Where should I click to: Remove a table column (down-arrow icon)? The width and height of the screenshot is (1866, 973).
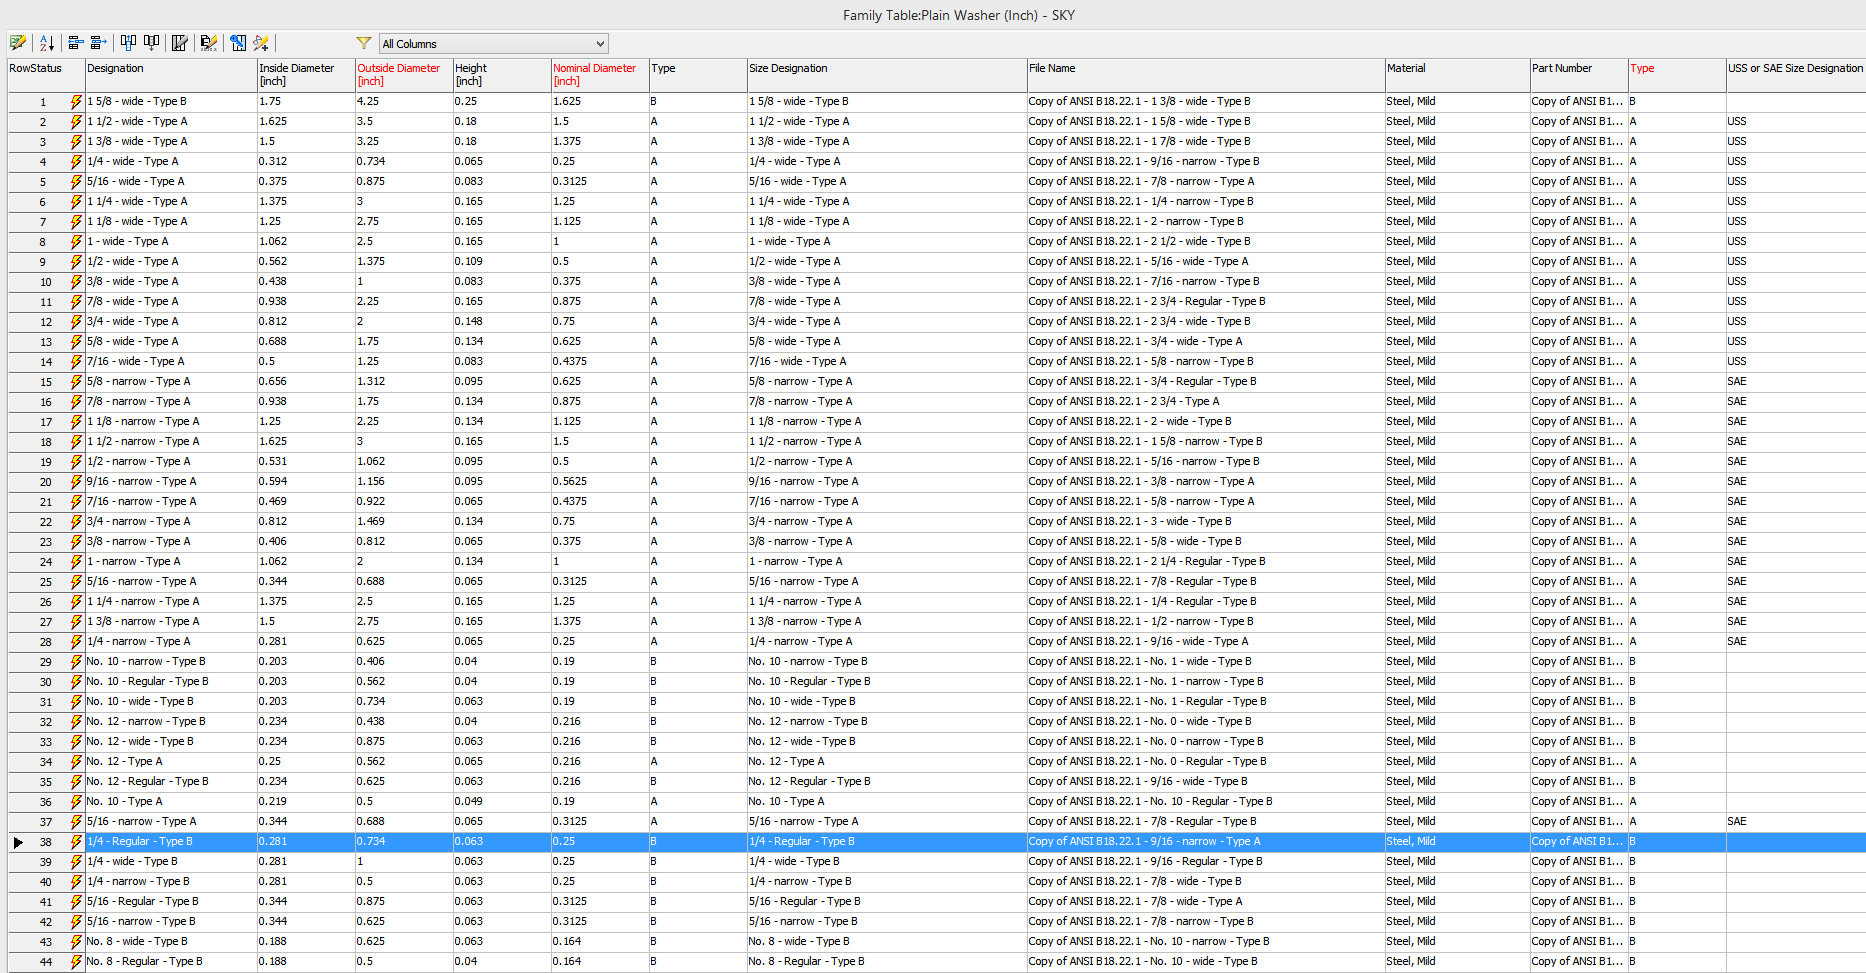[151, 42]
